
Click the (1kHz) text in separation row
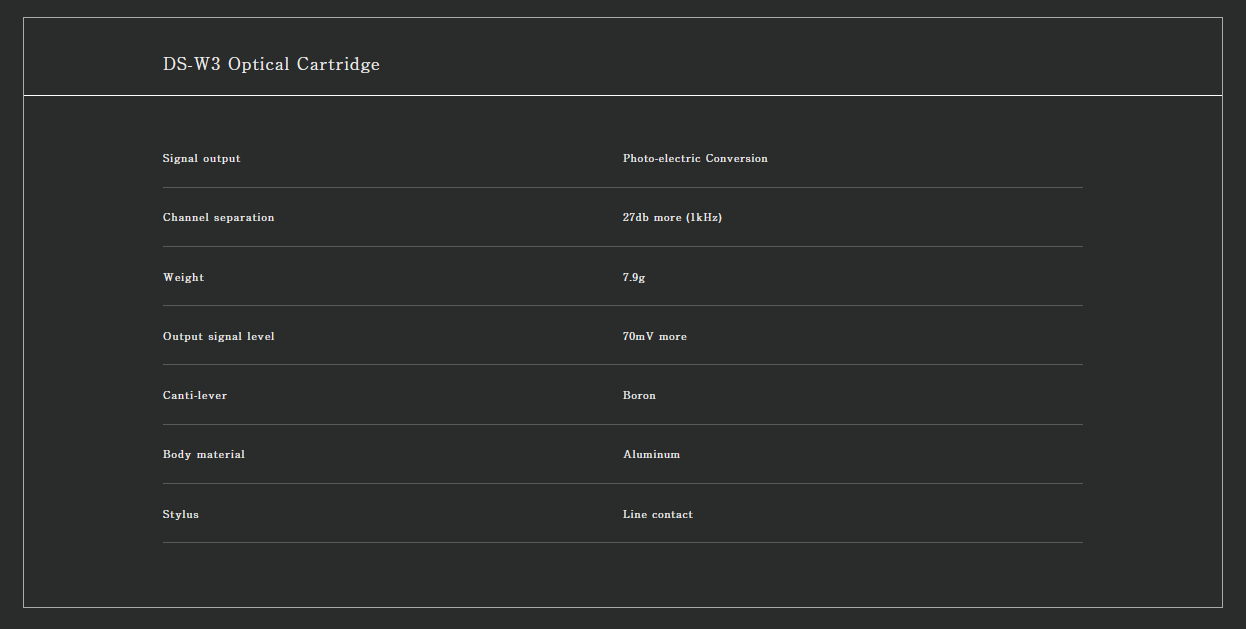[x=704, y=218]
